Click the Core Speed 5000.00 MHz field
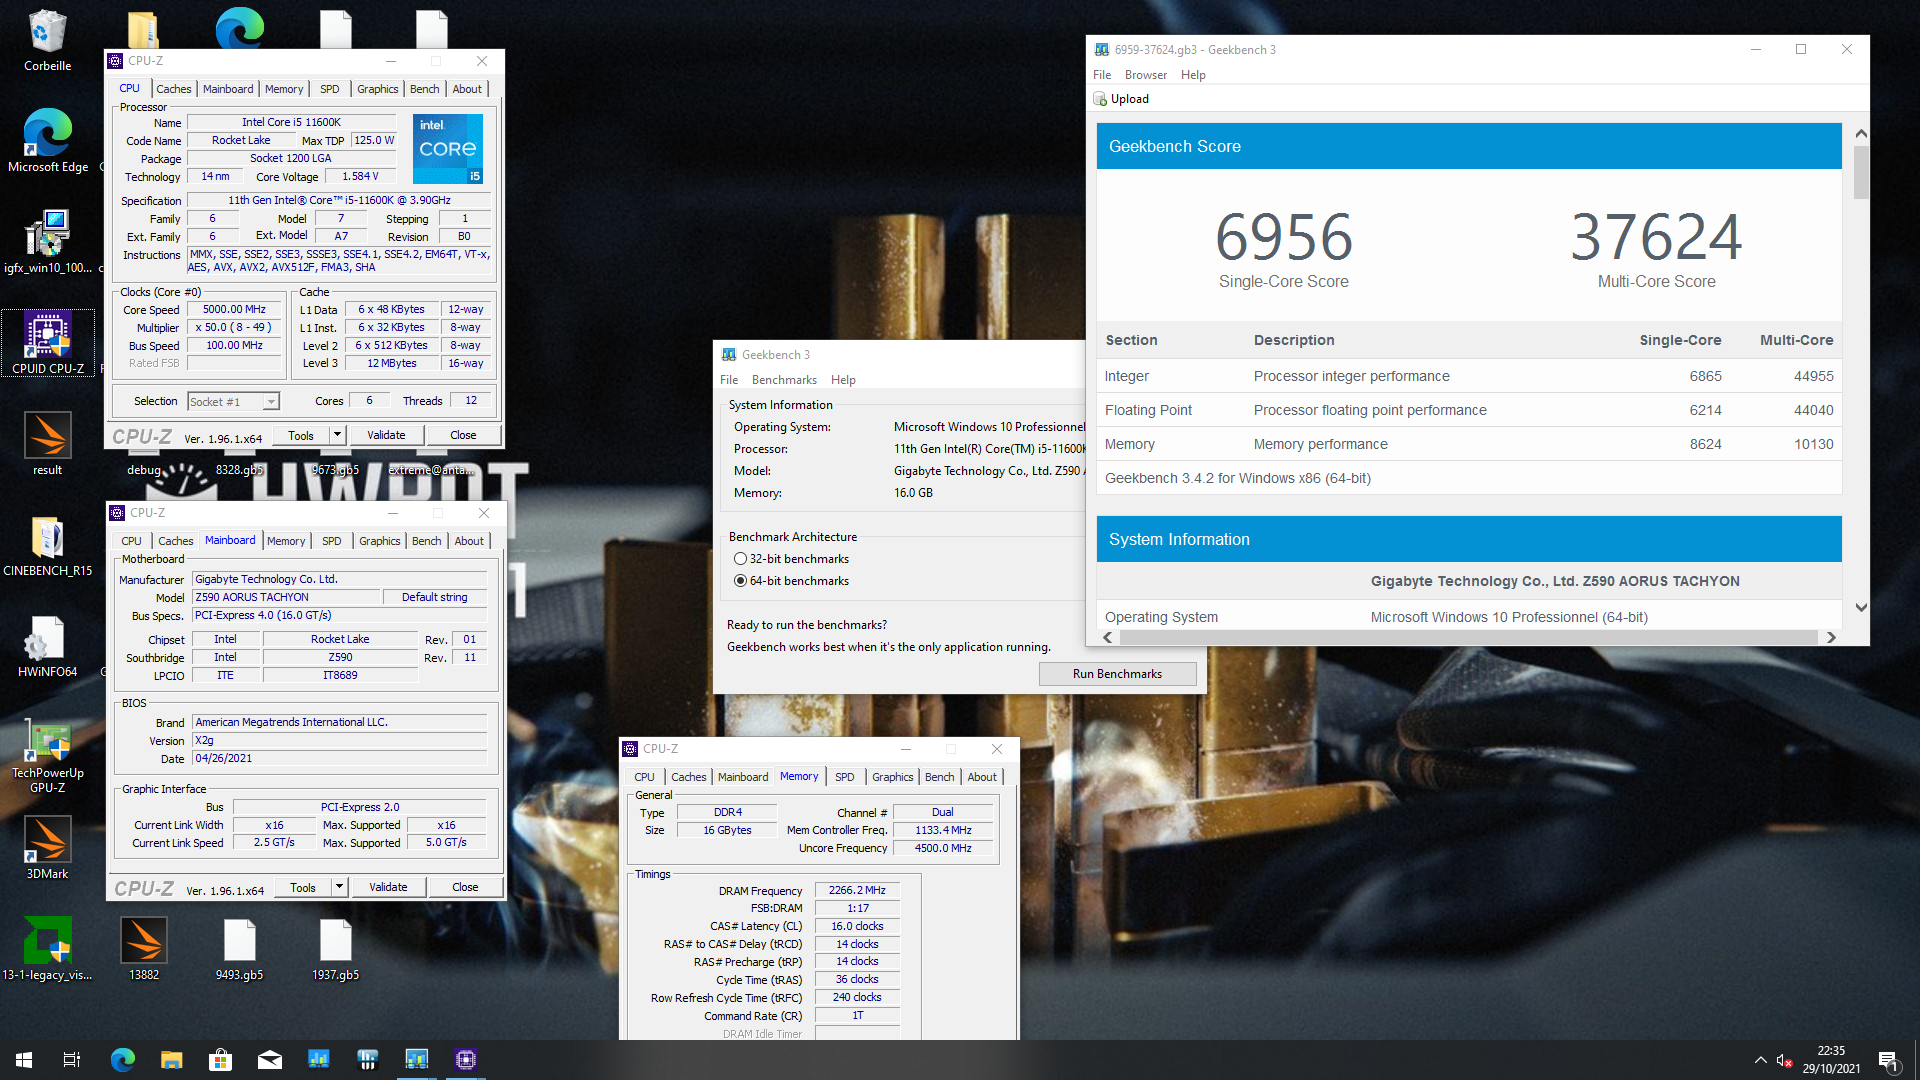1920x1080 pixels. [x=234, y=310]
